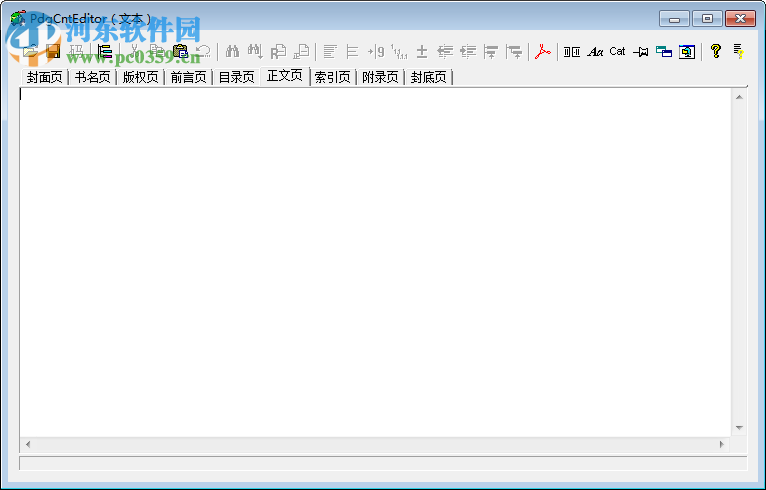Viewport: 766px width, 490px height.
Task: Click the first upward level arrow icon
Action: coord(490,51)
